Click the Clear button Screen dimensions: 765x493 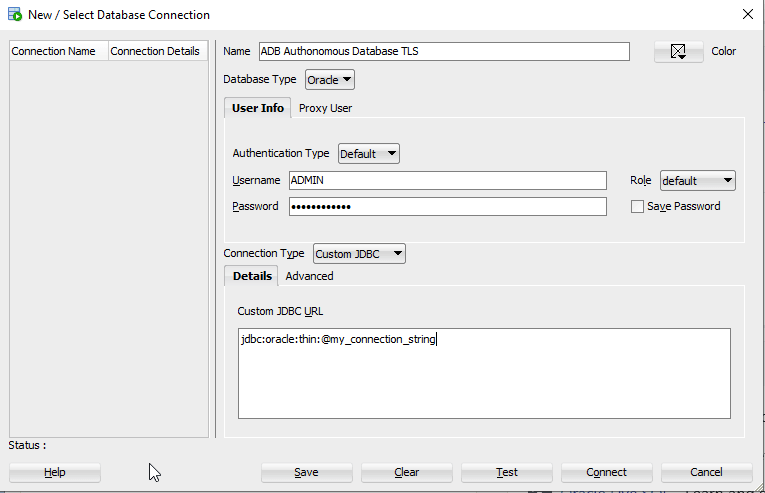[x=406, y=472]
